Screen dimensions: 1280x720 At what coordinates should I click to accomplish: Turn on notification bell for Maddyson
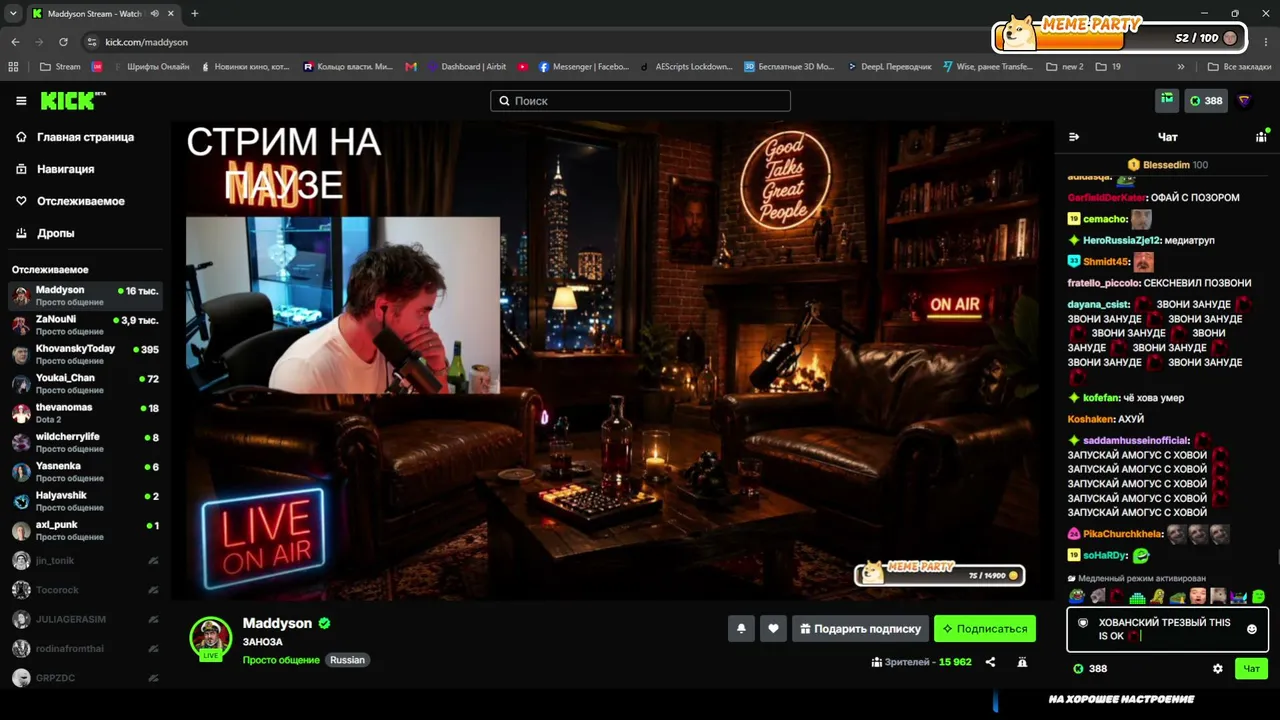pyautogui.click(x=741, y=629)
